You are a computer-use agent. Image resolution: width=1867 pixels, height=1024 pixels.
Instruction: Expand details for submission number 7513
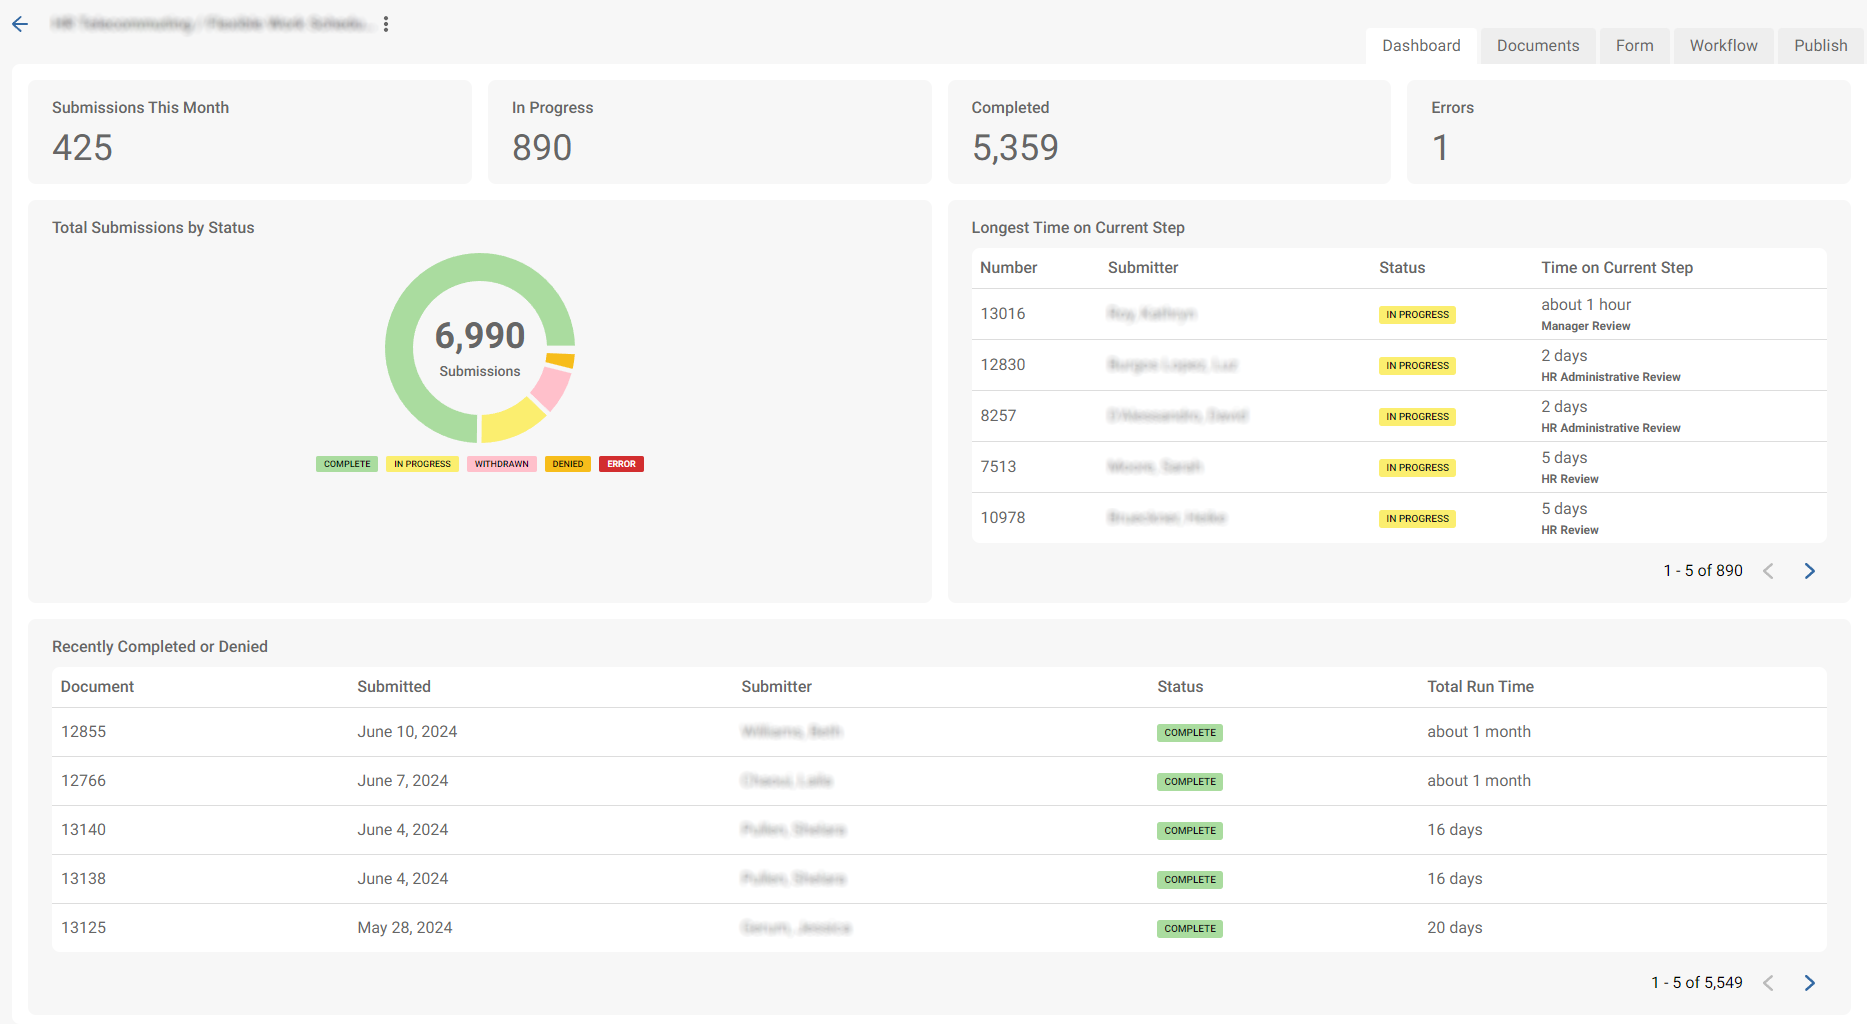998,467
